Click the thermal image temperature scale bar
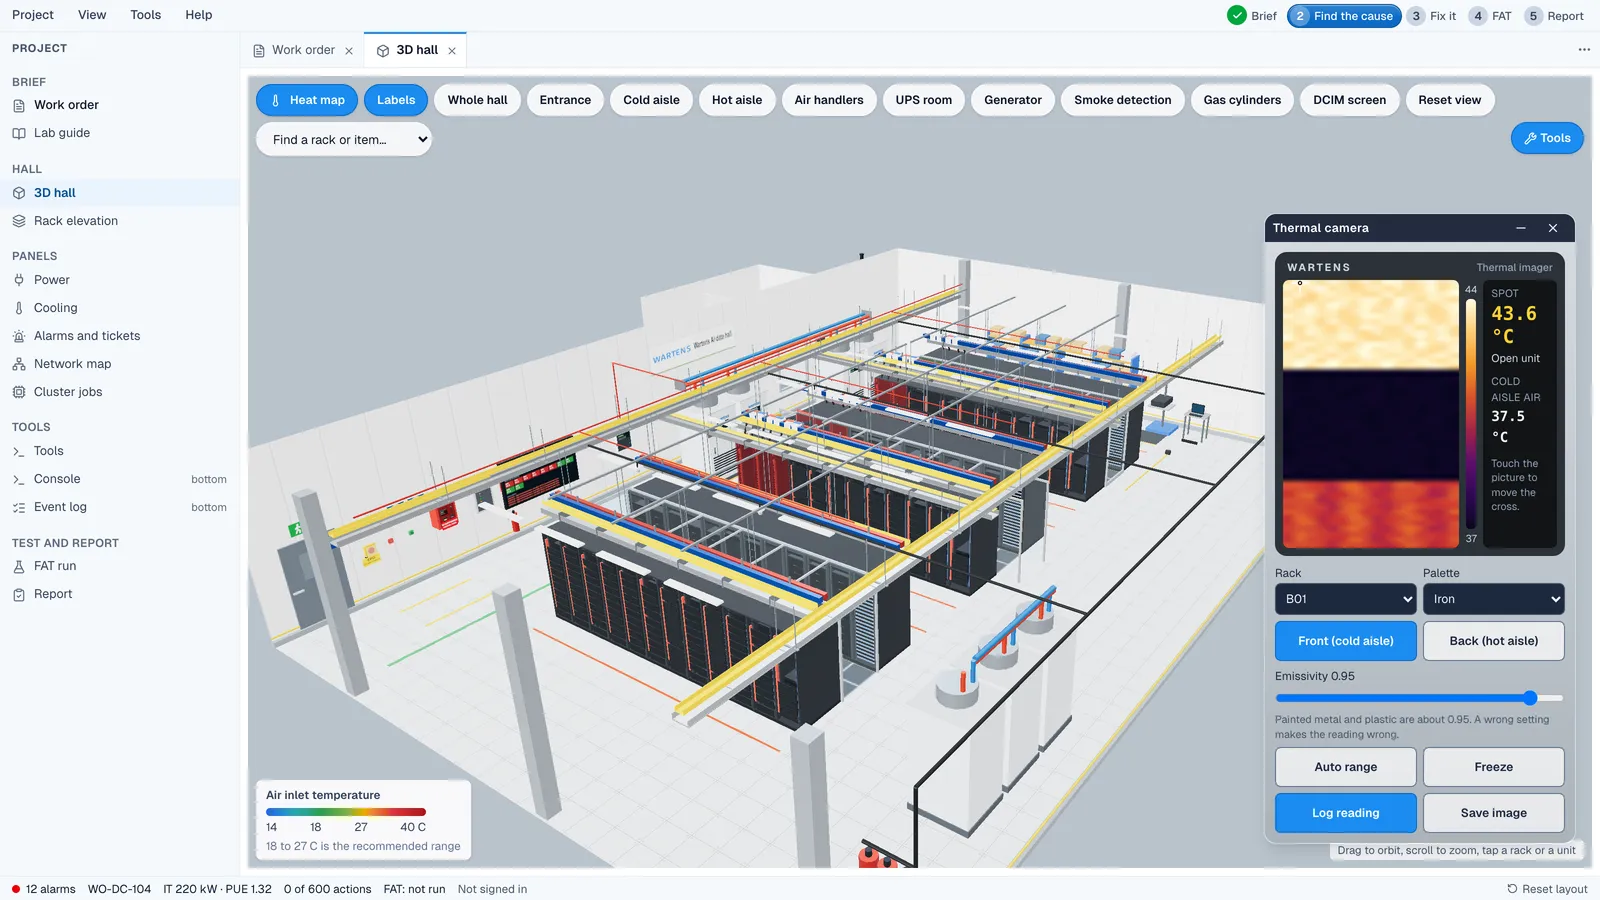Screen dimensions: 1600x900 click(1471, 413)
